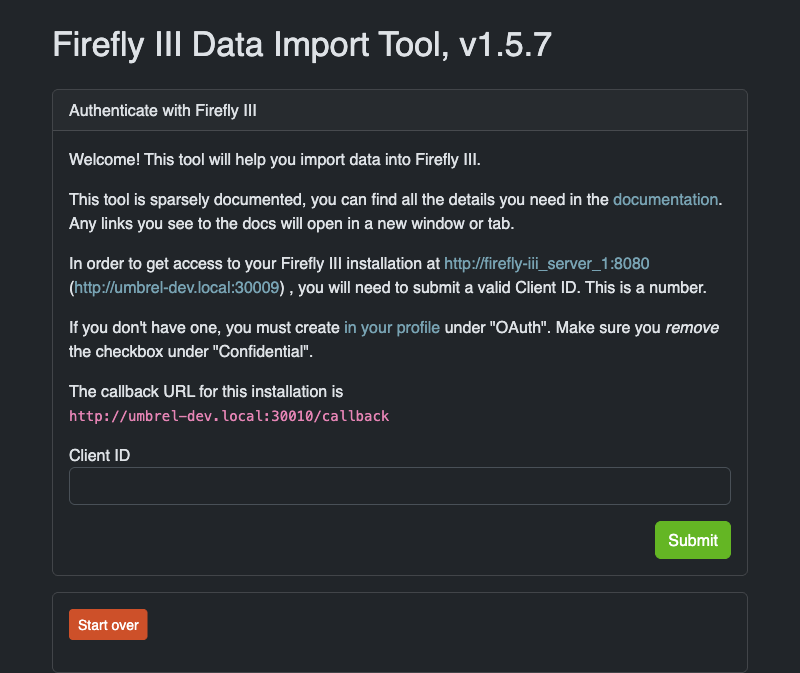Click the Start over button

coord(108,625)
